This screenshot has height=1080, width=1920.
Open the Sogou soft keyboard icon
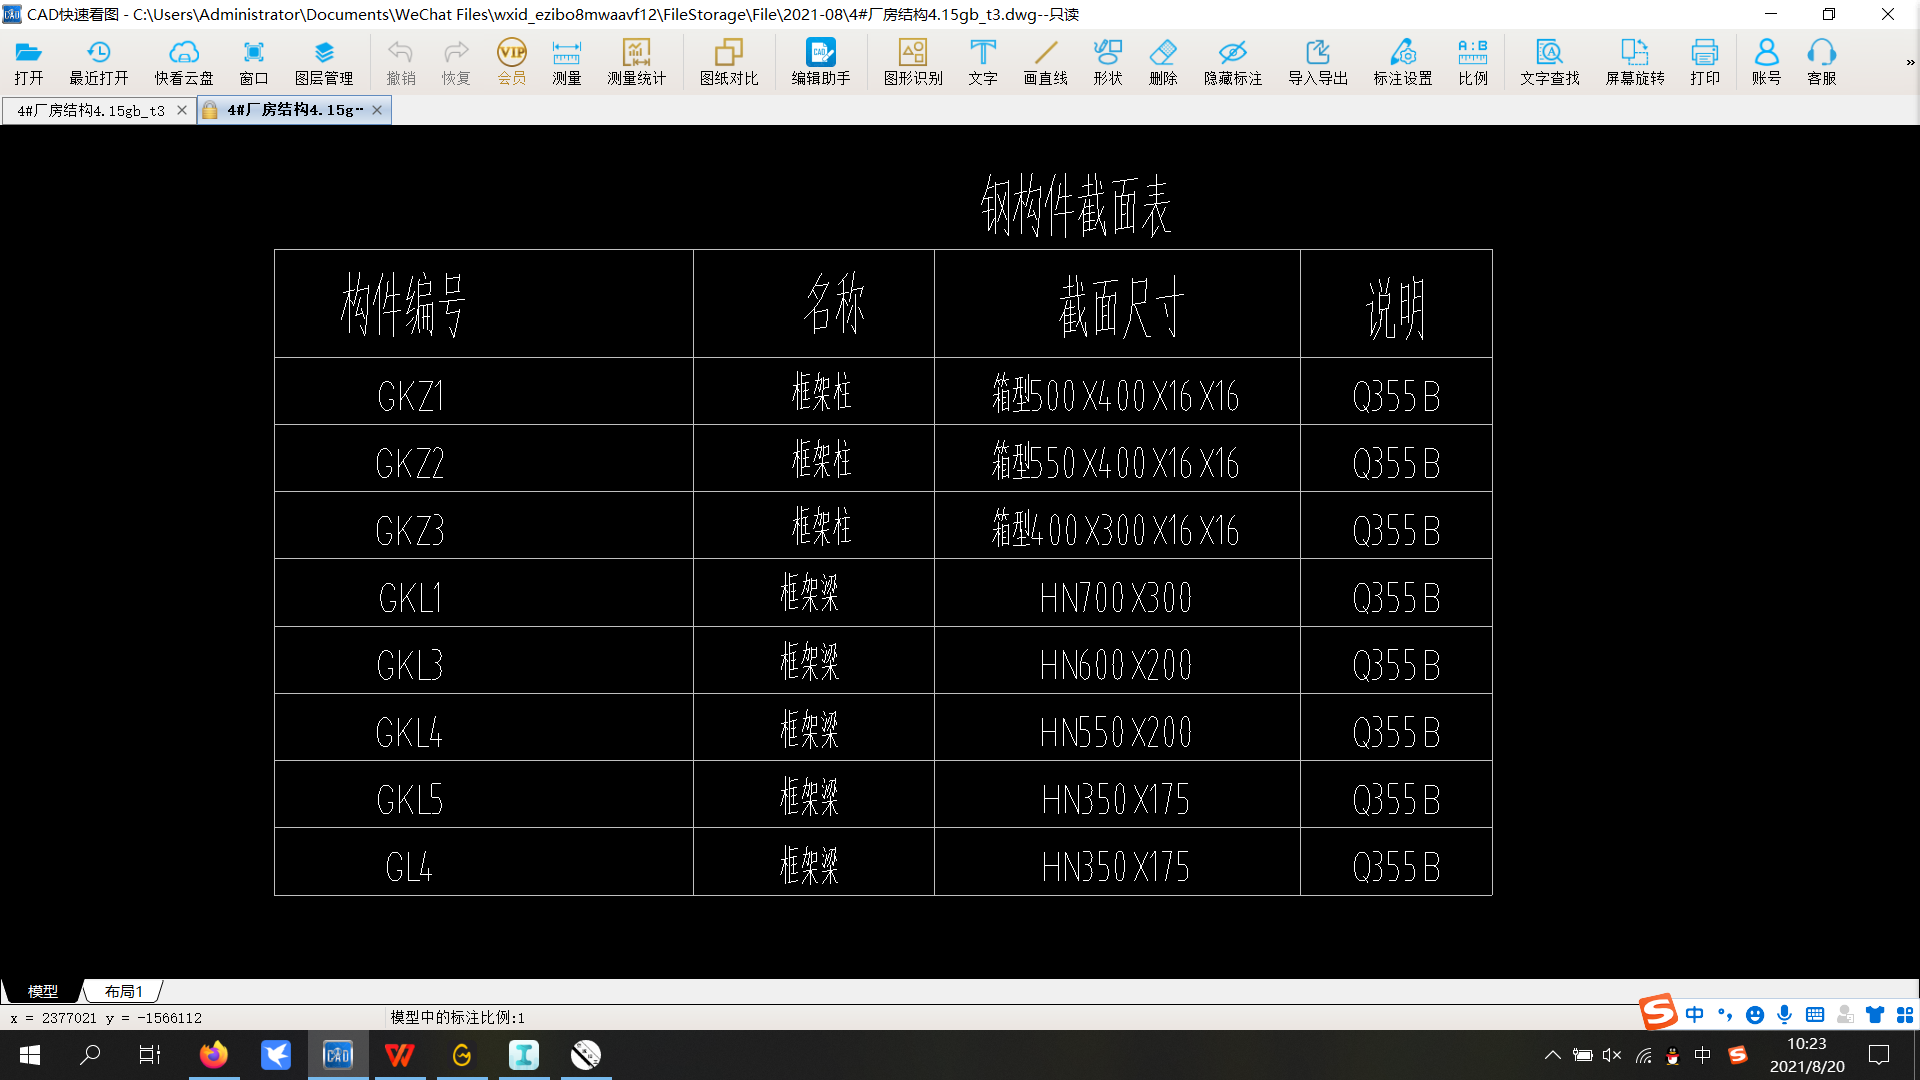click(1815, 1014)
